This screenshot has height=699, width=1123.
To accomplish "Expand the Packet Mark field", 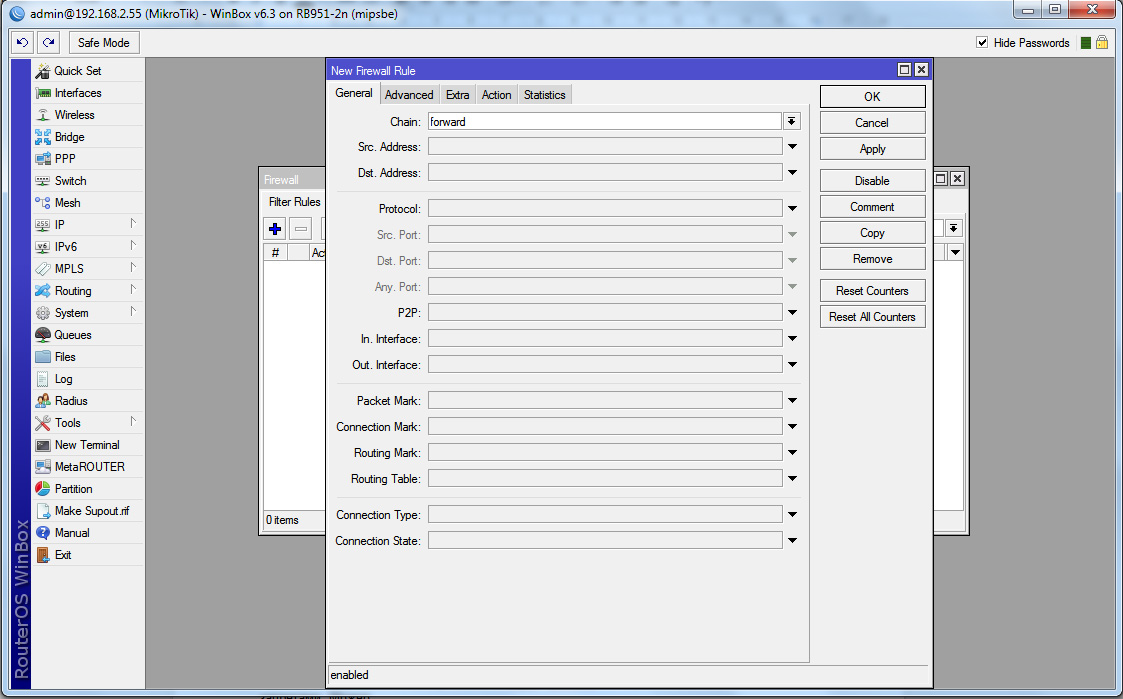I will pos(792,400).
